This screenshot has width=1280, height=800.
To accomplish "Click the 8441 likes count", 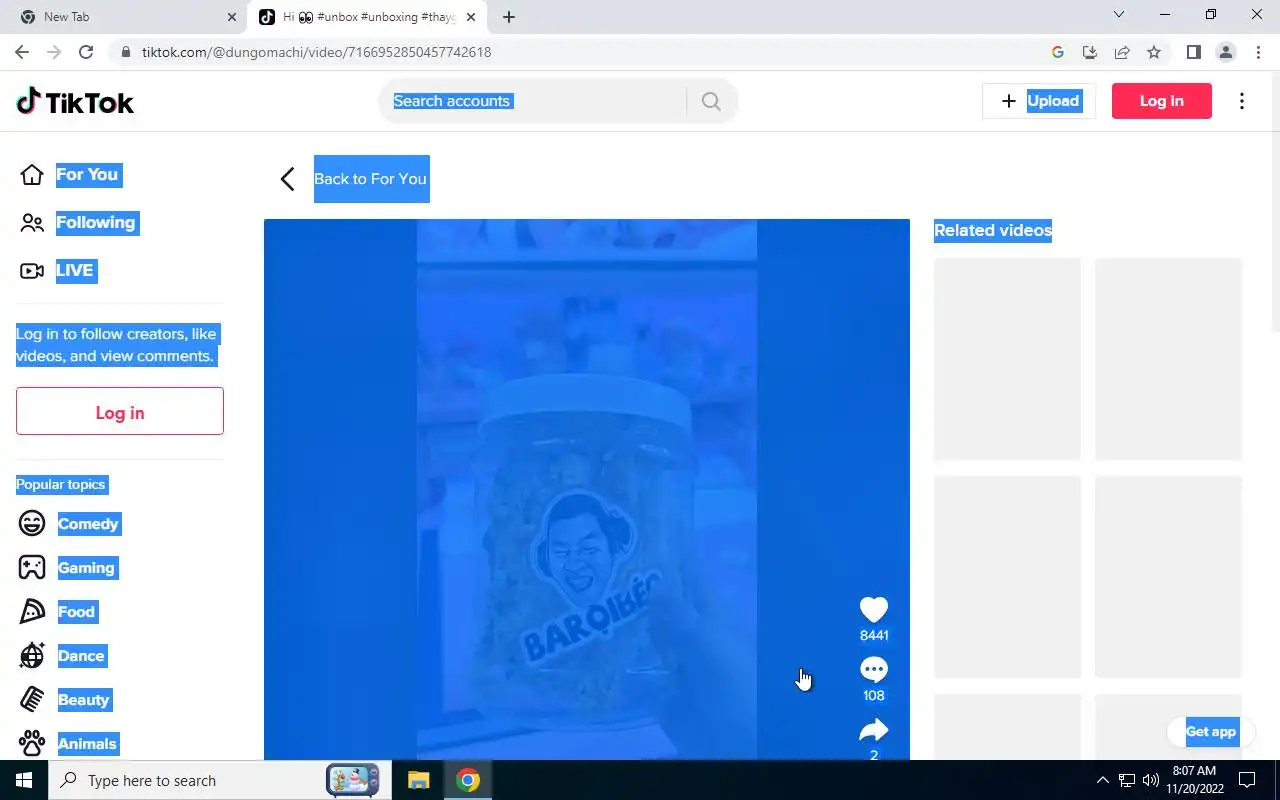I will click(x=874, y=635).
